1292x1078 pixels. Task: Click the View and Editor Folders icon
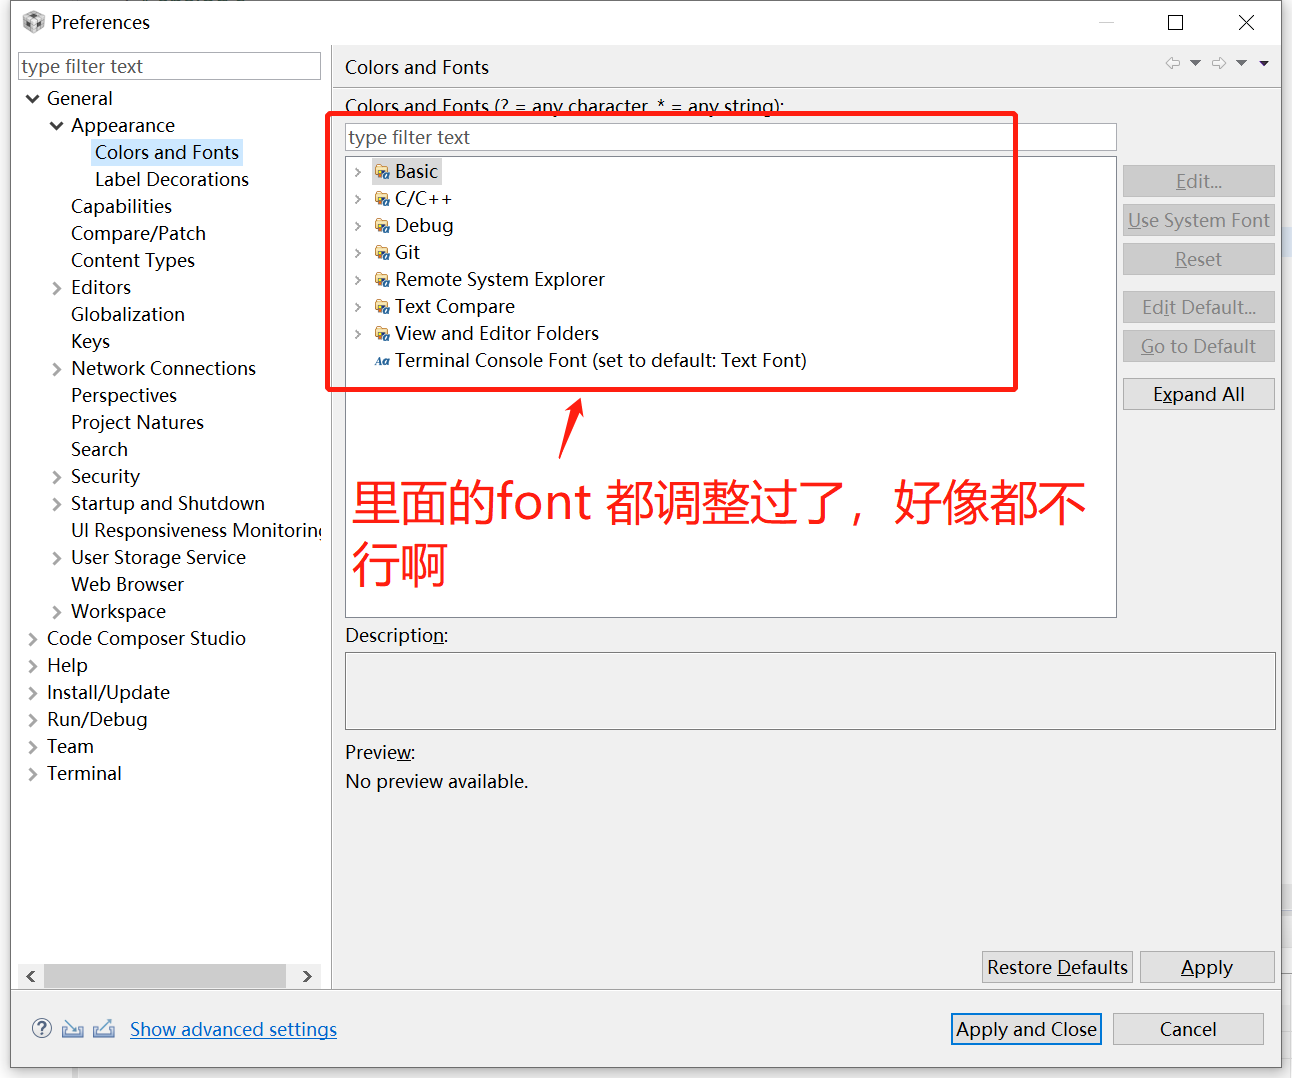pos(382,334)
